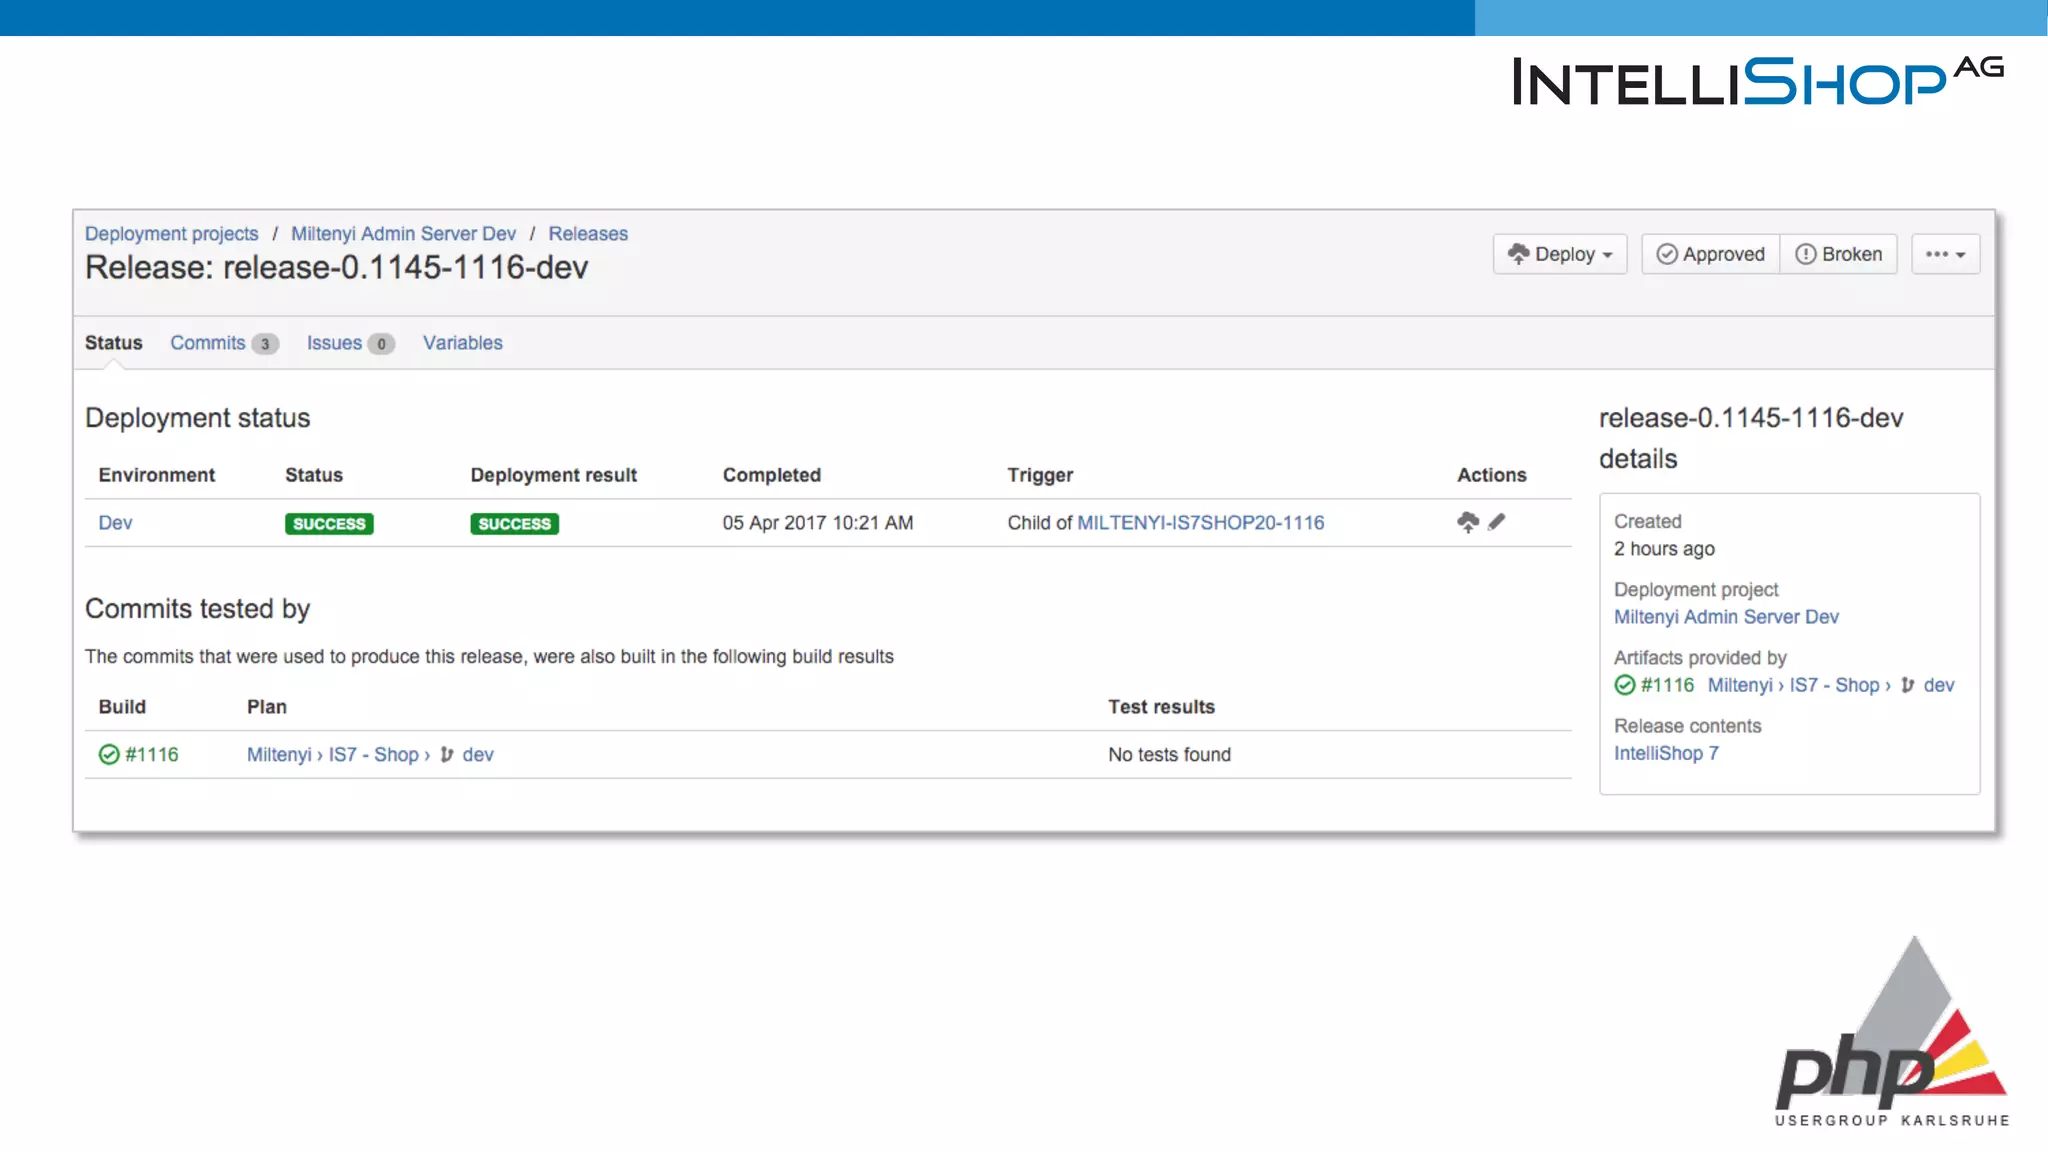
Task: Open the Issues tab
Action: coord(335,343)
